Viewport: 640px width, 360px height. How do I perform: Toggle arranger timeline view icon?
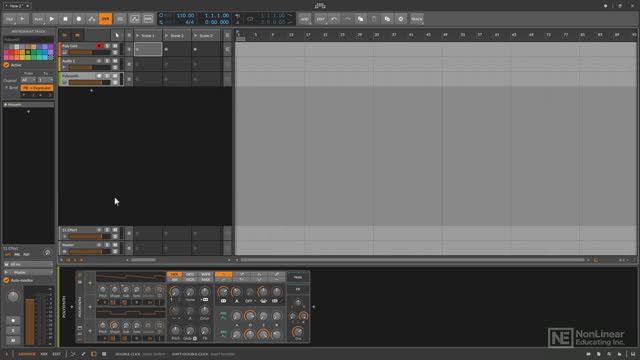tap(64, 35)
